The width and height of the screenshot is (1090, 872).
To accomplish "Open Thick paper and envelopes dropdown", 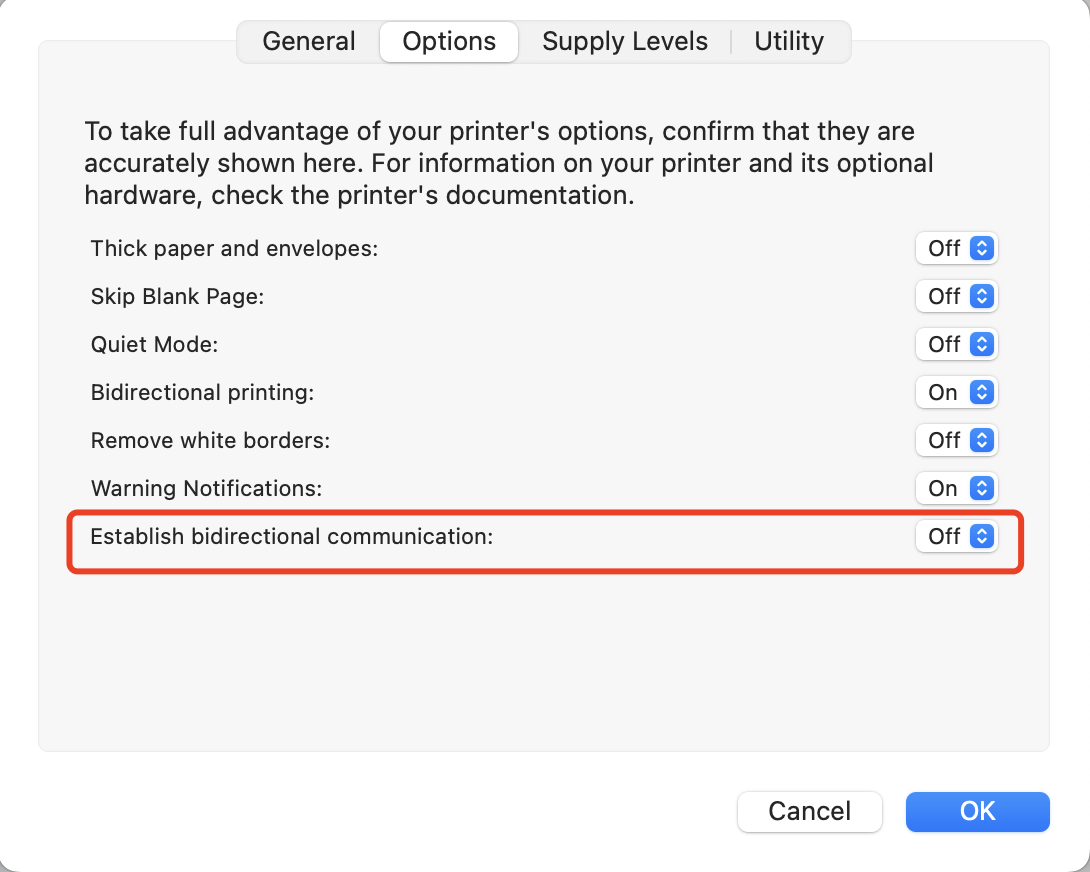I will click(x=957, y=249).
